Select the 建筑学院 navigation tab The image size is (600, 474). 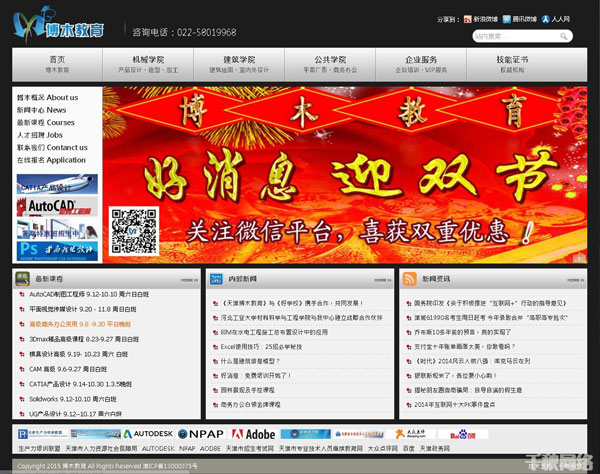[x=239, y=64]
